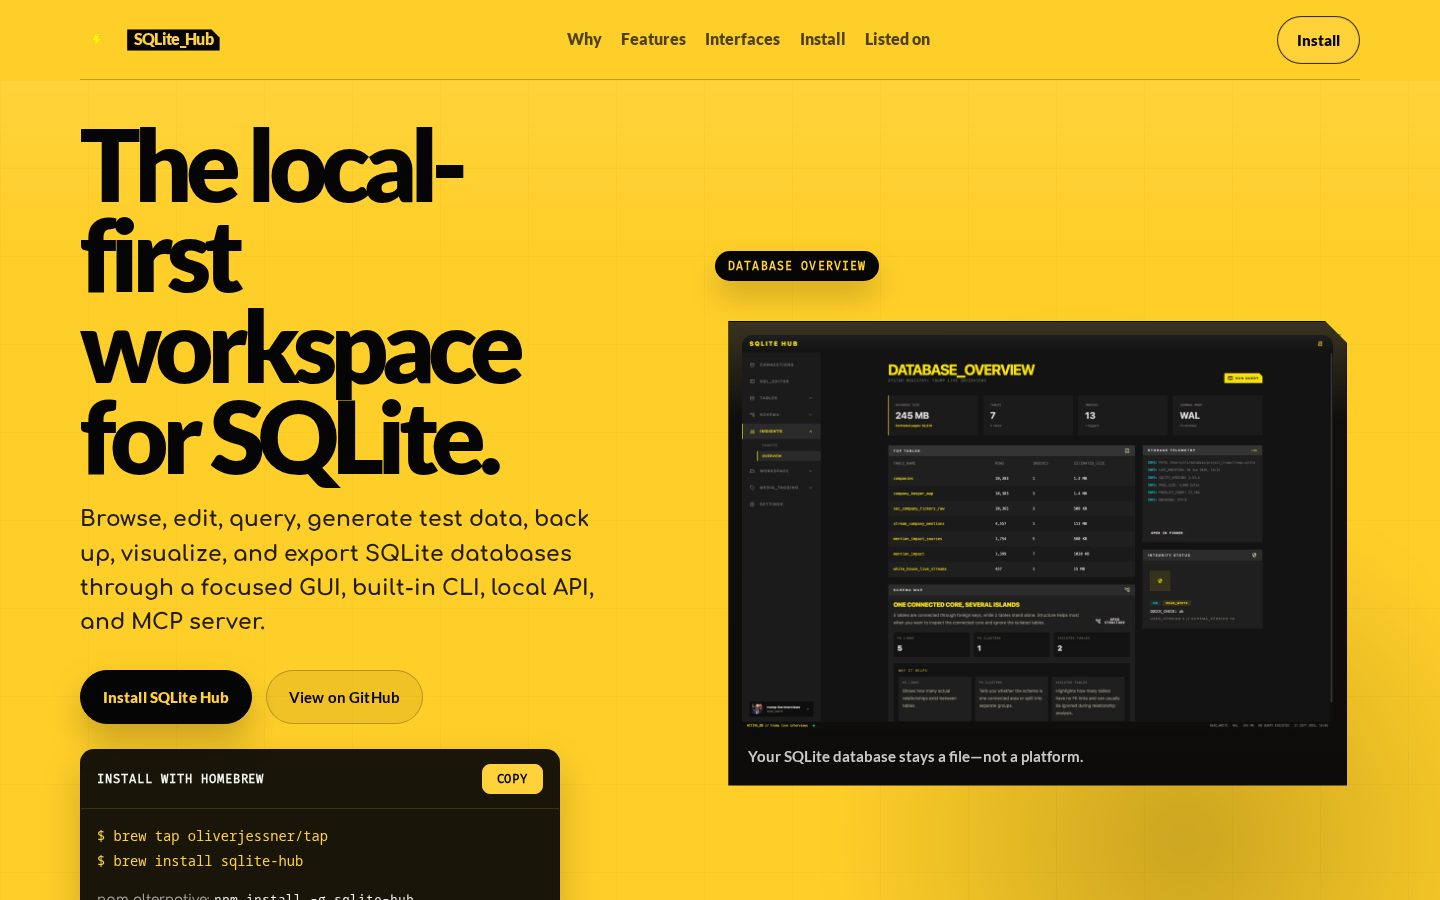Image resolution: width=1440 pixels, height=900 pixels.
Task: Click the lightning bolt logo icon
Action: pos(97,40)
